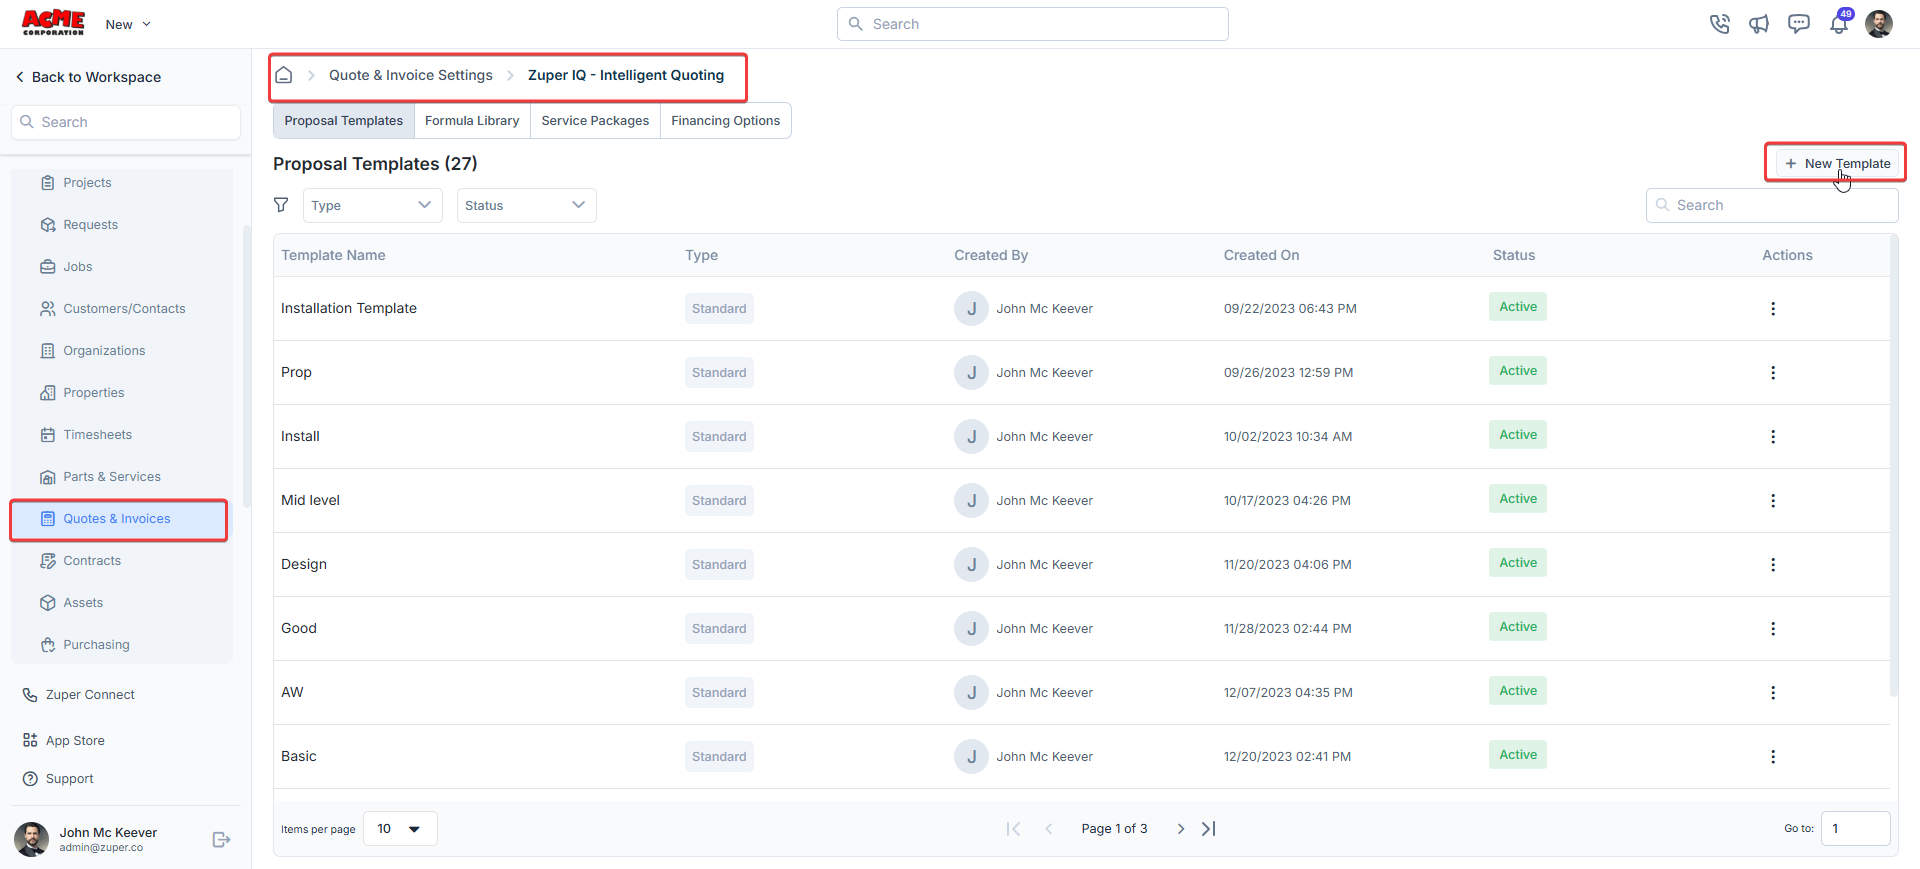Click the Template Name column header

(x=333, y=255)
